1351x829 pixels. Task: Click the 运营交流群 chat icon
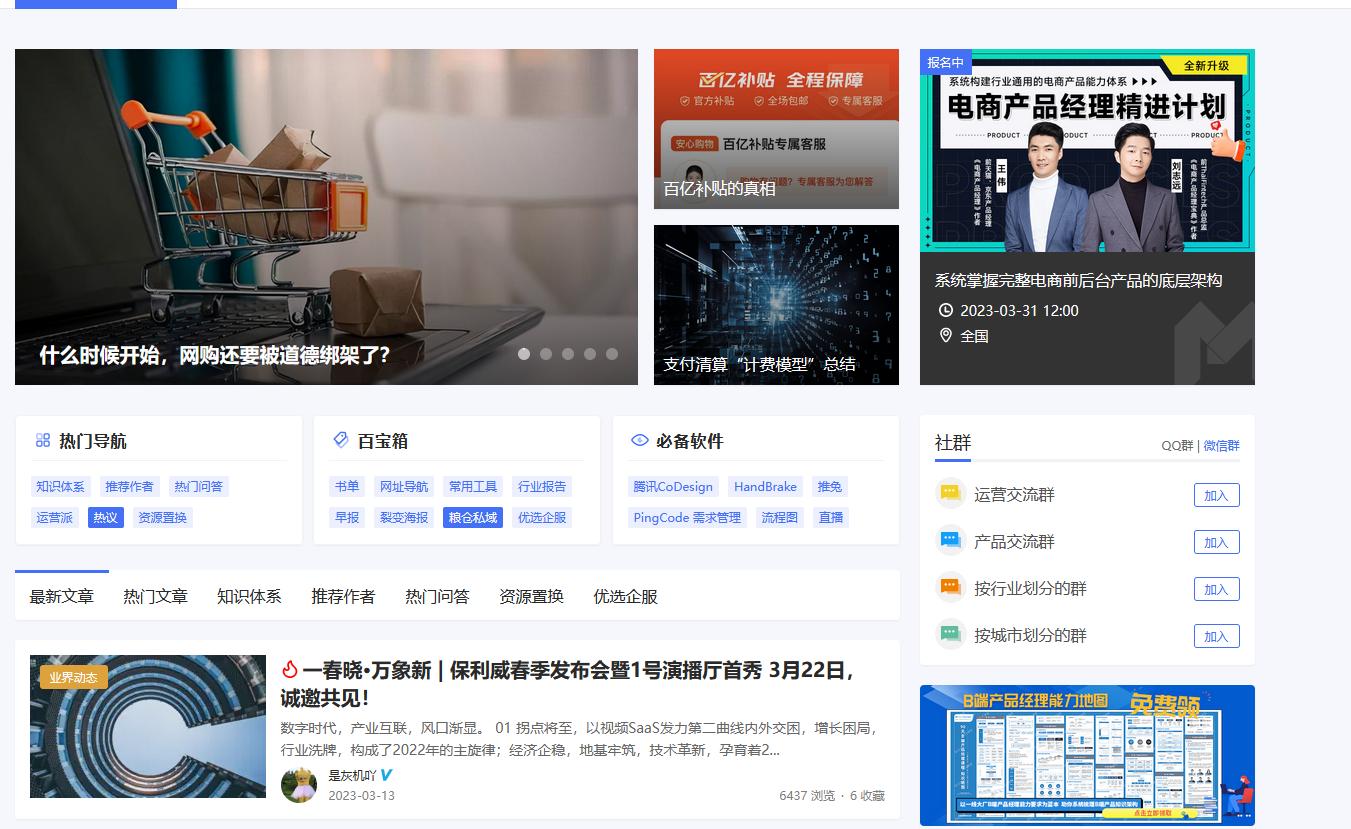[950, 493]
